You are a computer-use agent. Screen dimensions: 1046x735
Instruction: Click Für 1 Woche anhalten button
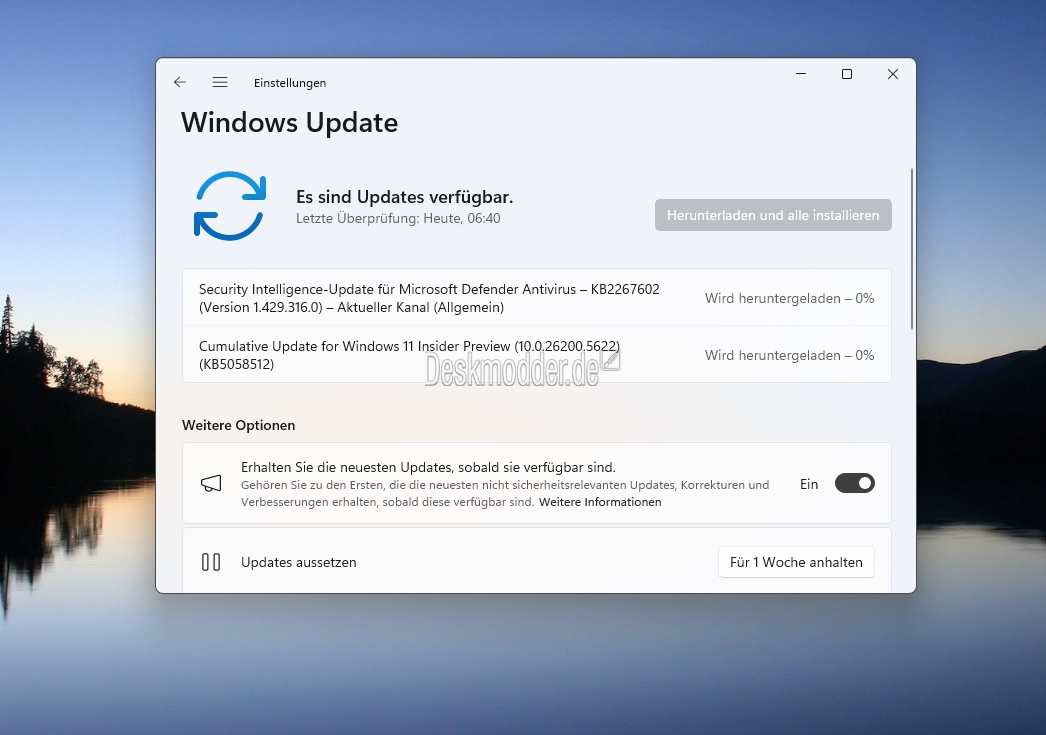point(797,562)
